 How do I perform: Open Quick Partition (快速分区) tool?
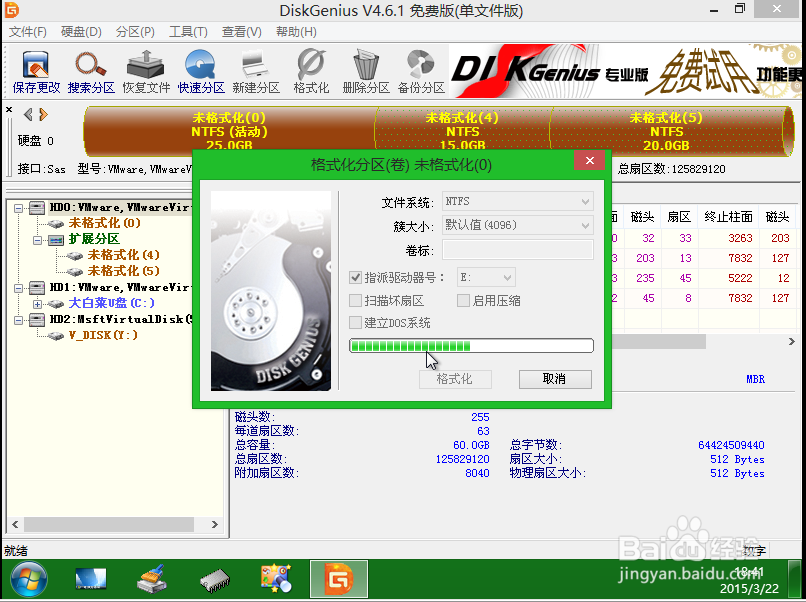[201, 71]
